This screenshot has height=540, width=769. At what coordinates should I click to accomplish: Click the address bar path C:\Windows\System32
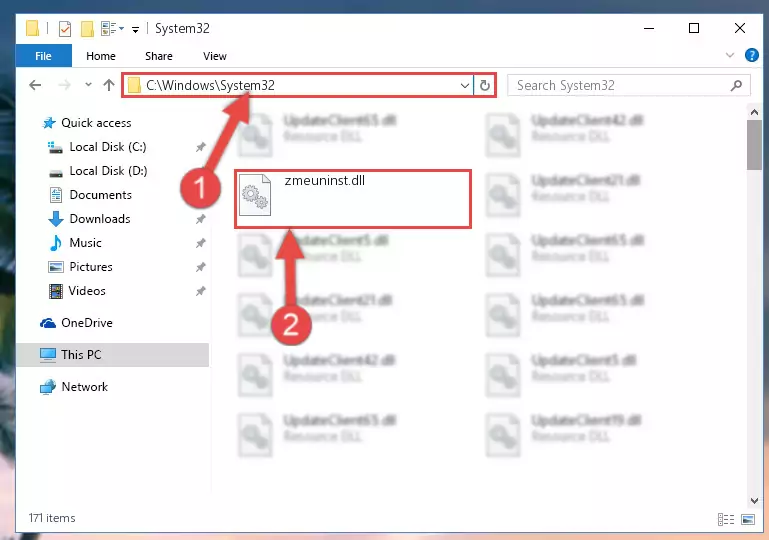tap(210, 85)
